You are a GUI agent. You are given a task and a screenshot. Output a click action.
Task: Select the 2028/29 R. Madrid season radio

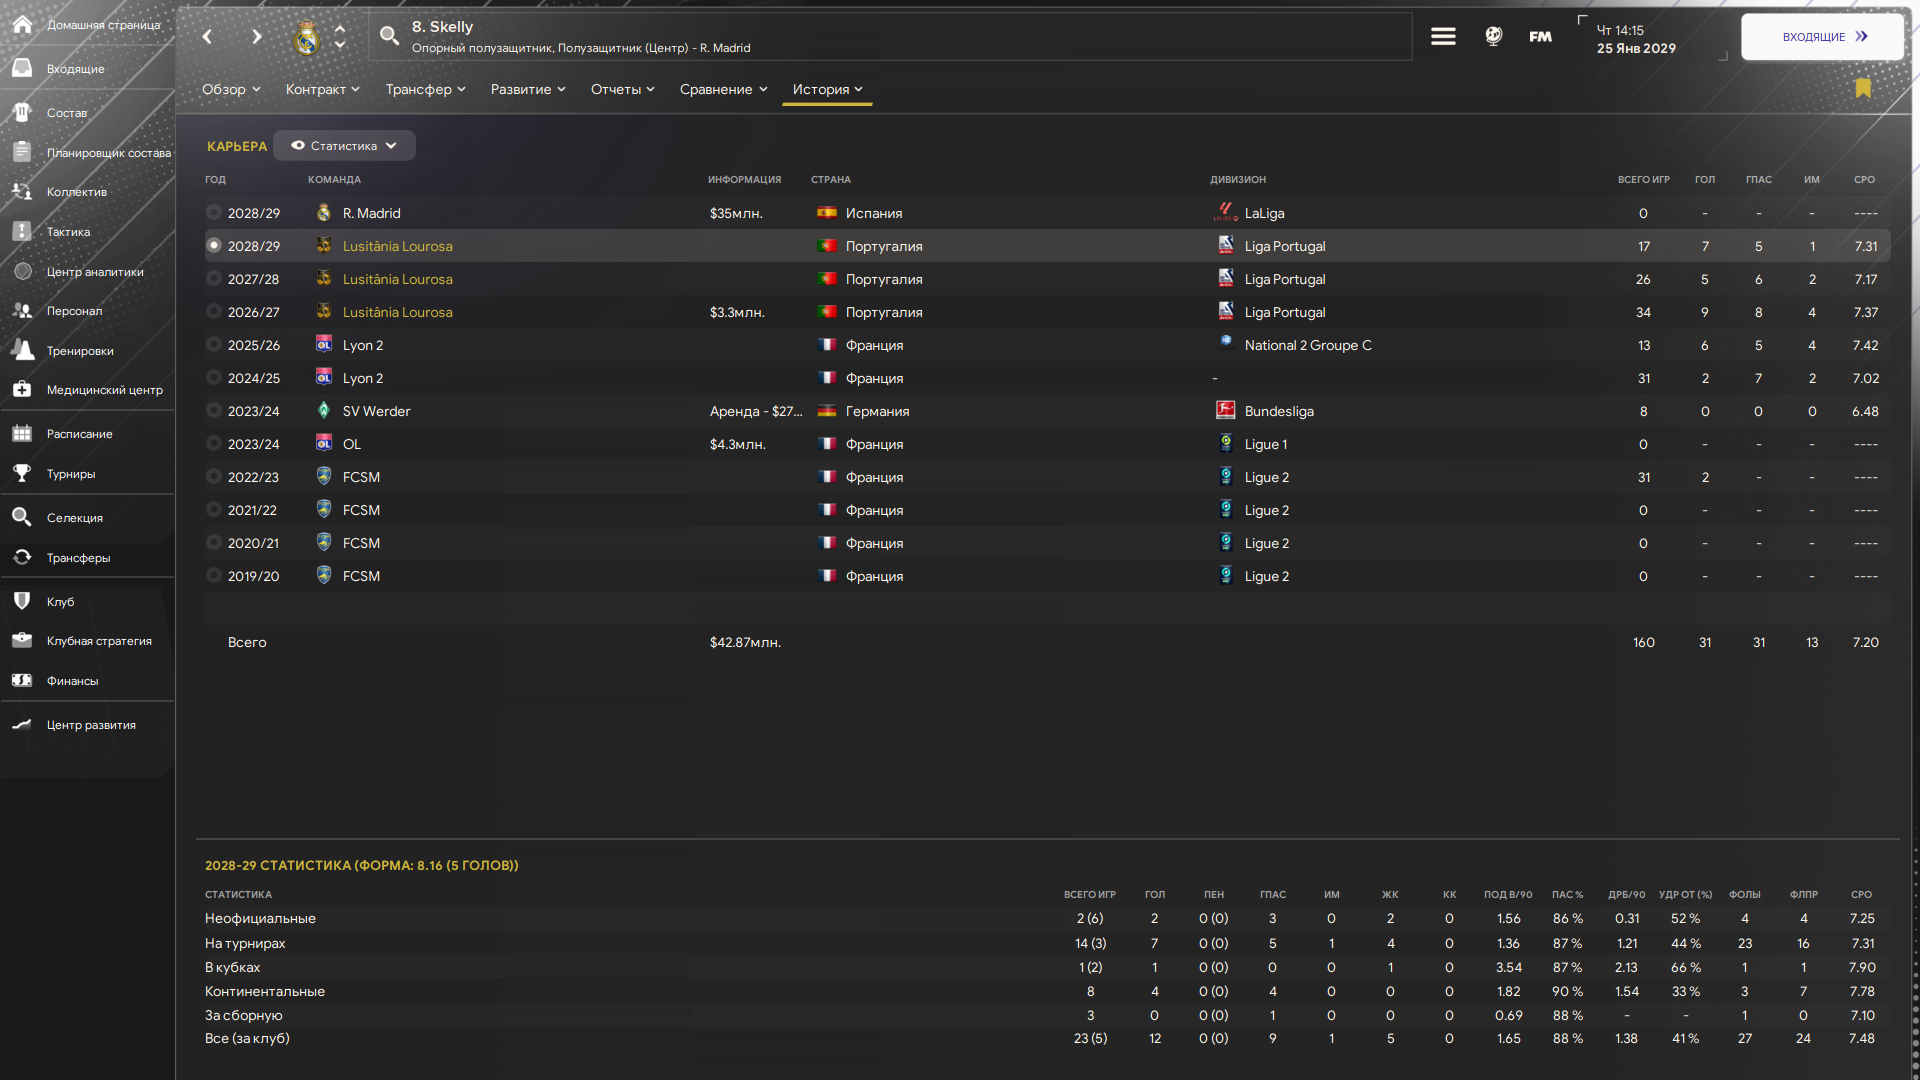(214, 213)
